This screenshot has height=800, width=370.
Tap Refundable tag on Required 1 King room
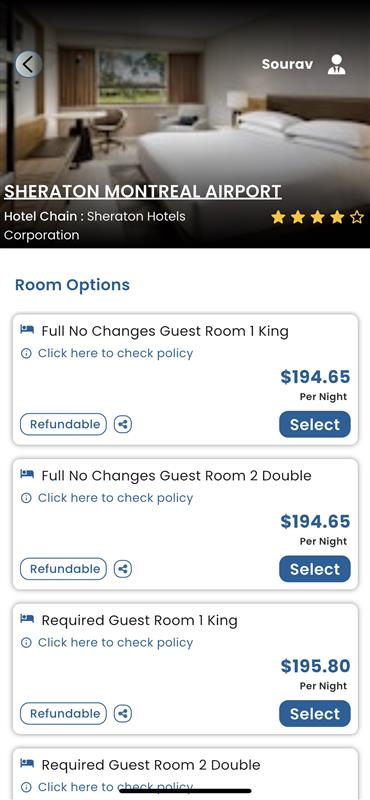click(x=63, y=713)
